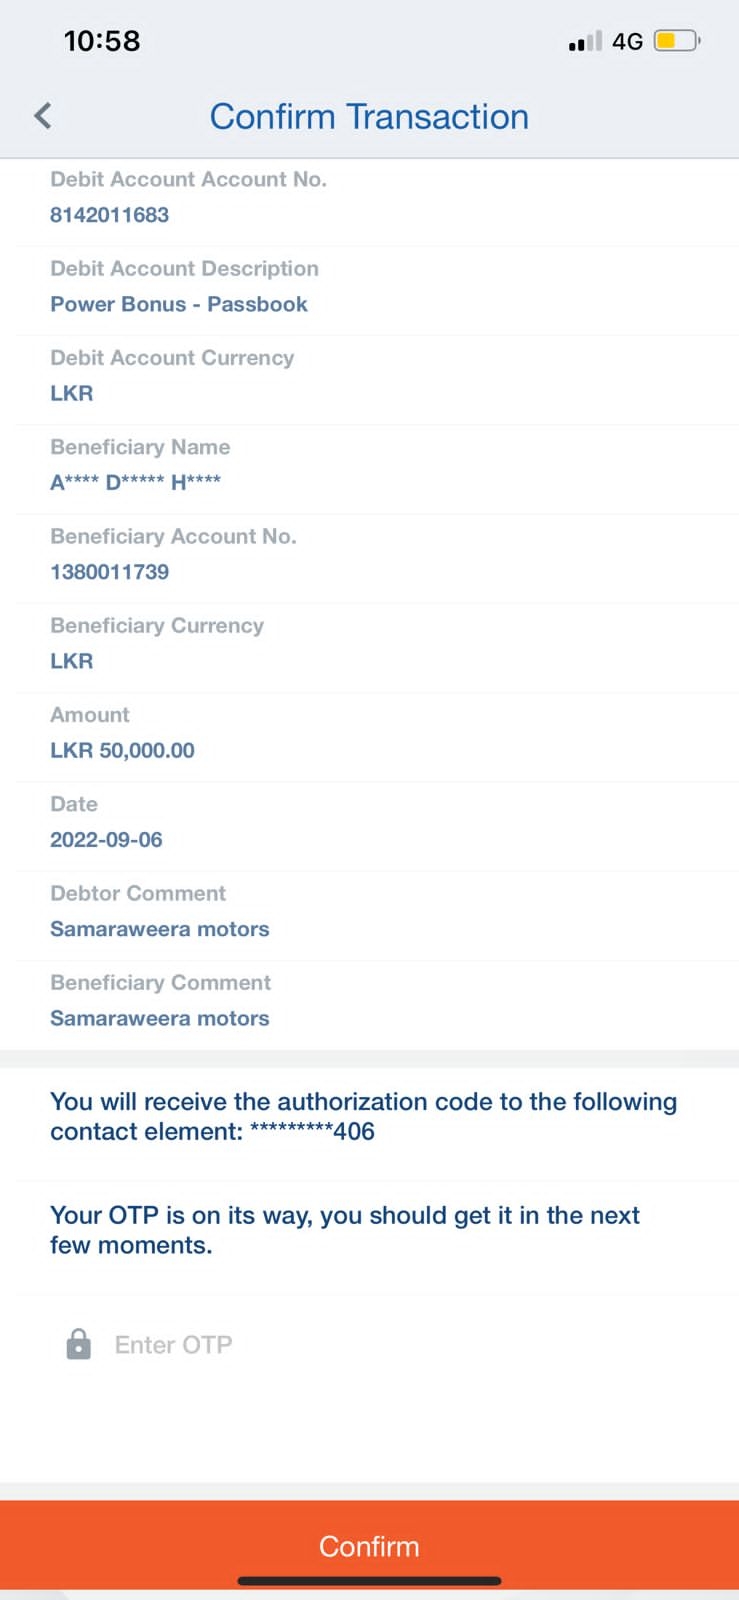Tap the OTP is on its way message

pos(345,1230)
